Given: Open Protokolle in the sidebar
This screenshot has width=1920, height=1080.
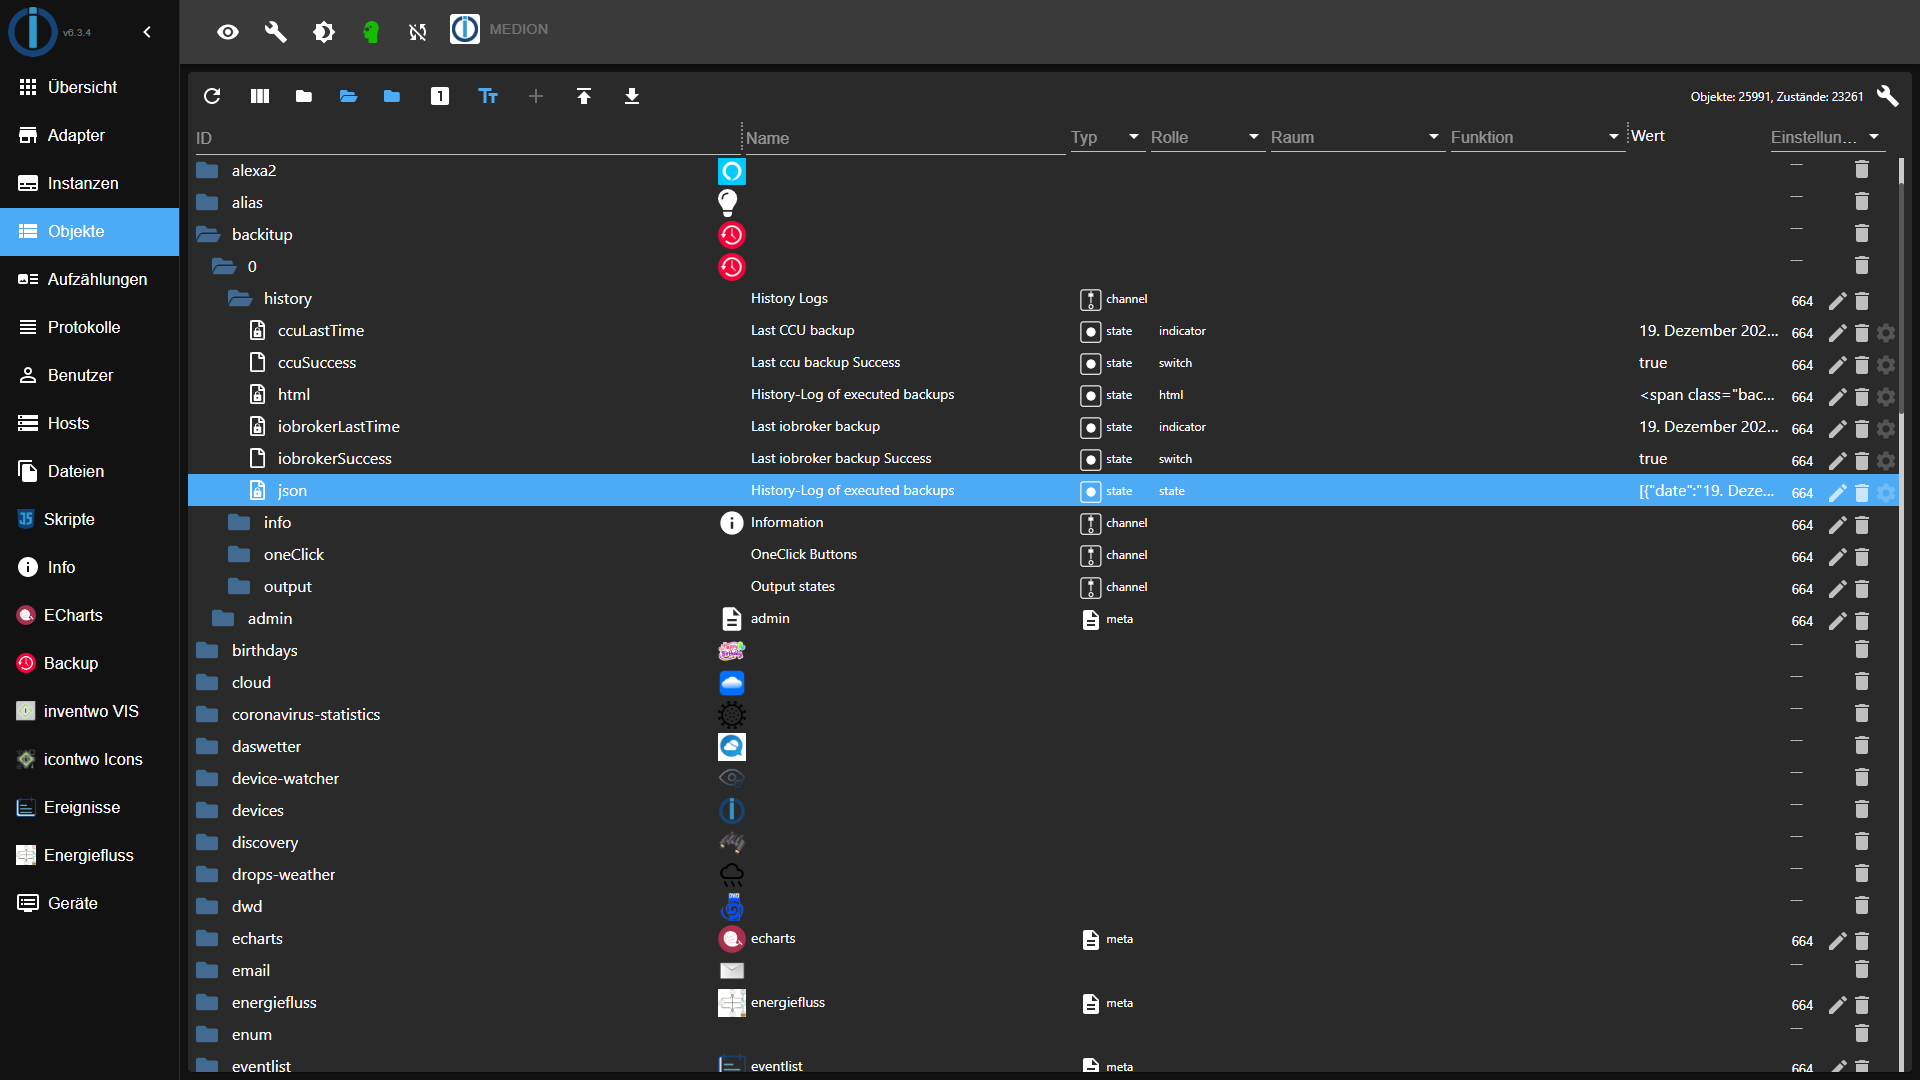Looking at the screenshot, I should coord(89,327).
